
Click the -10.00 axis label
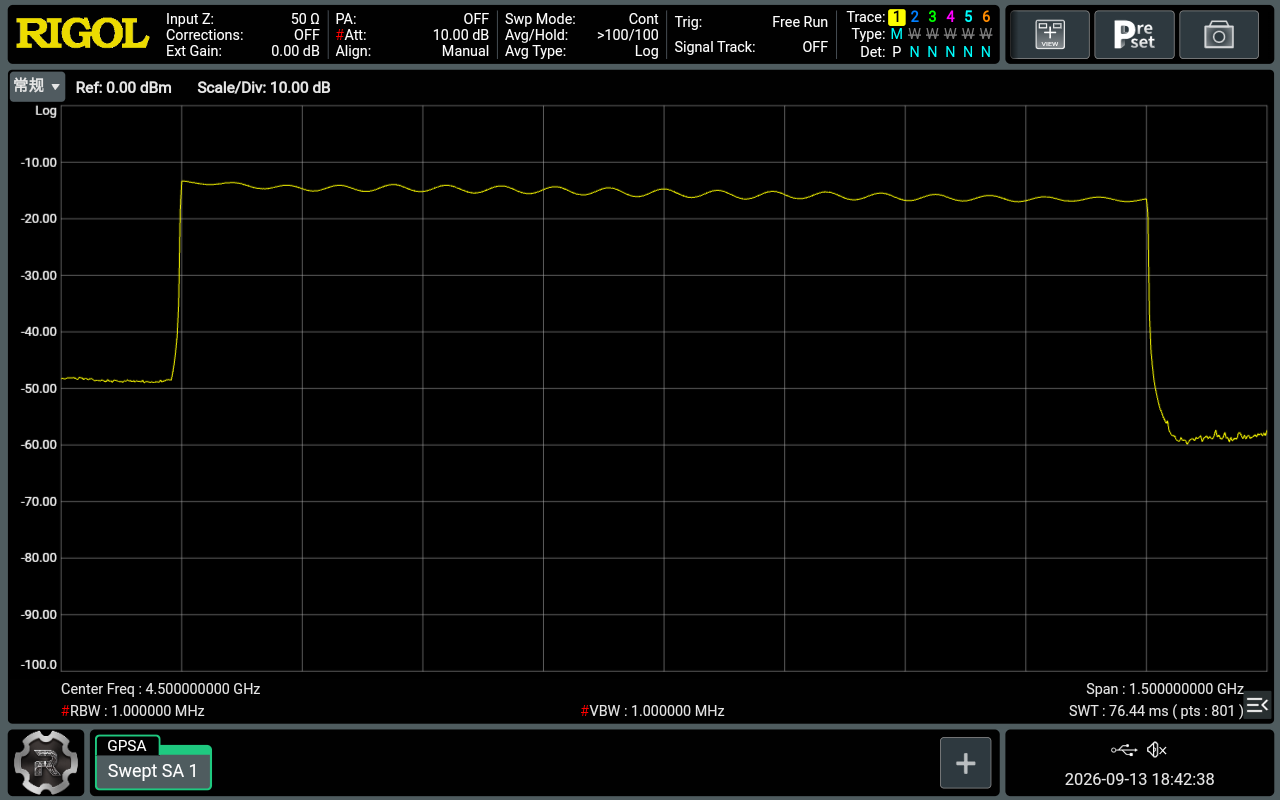[39, 162]
